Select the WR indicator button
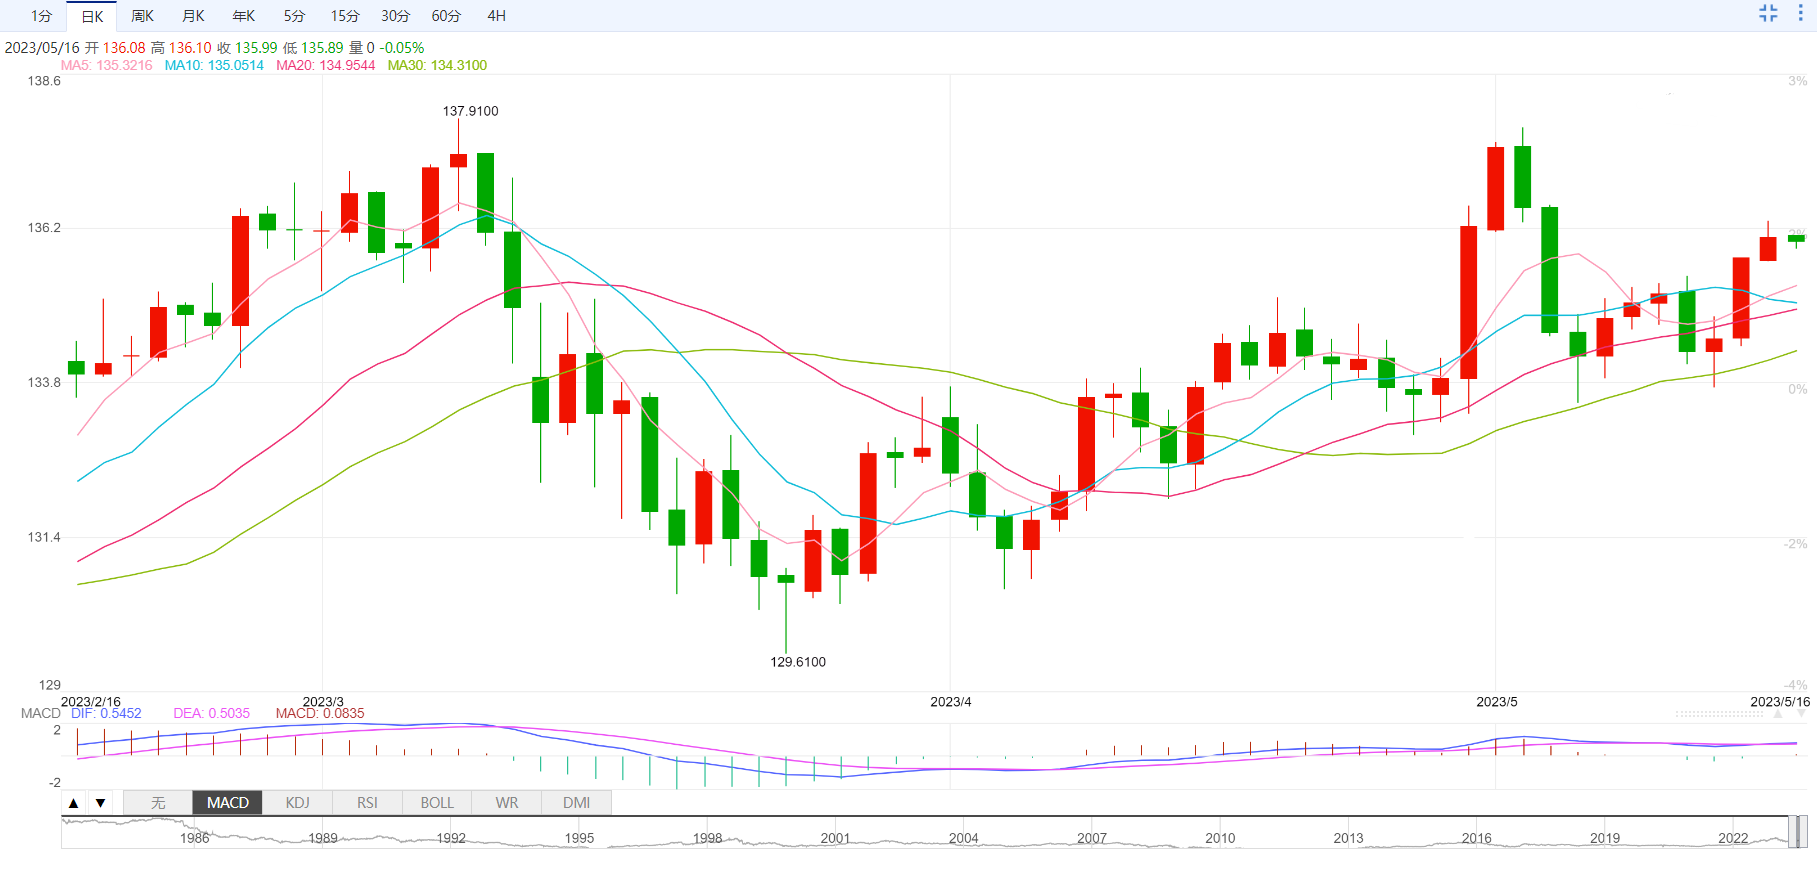 coord(507,803)
